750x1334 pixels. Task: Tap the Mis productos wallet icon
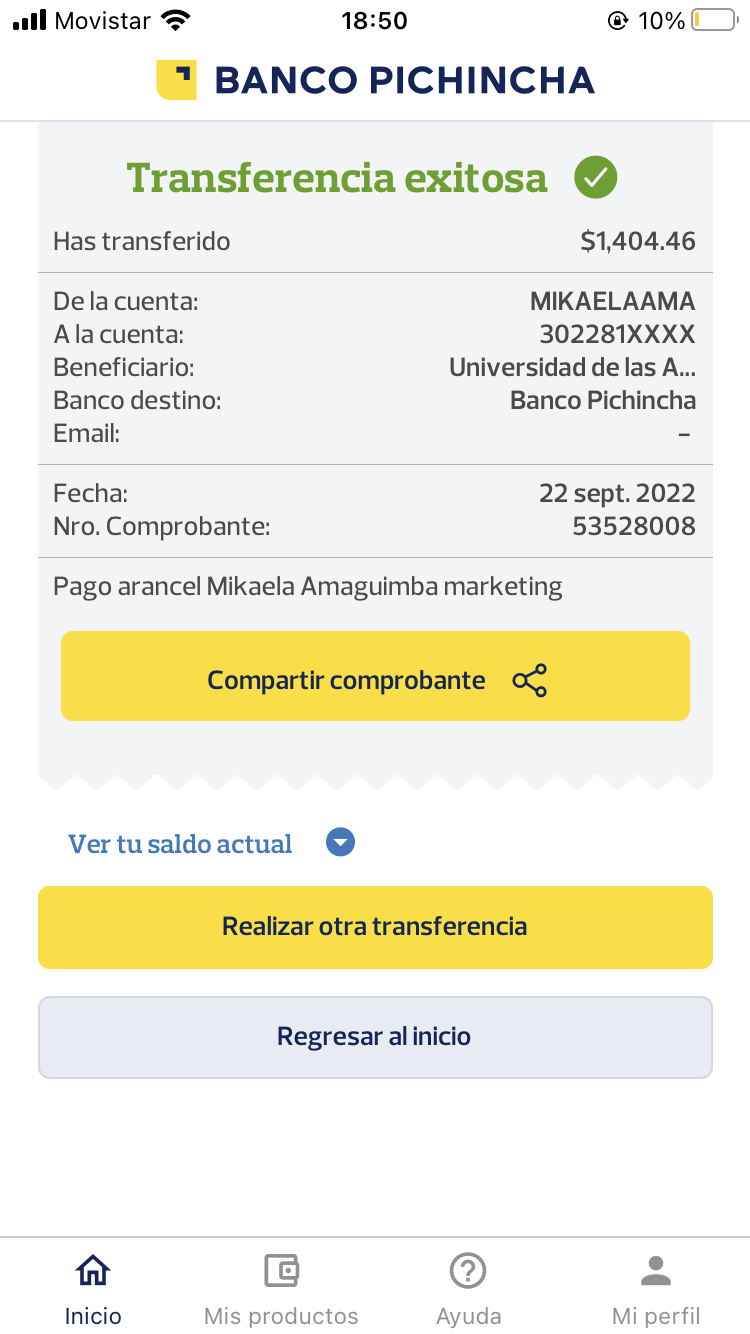tap(281, 1271)
